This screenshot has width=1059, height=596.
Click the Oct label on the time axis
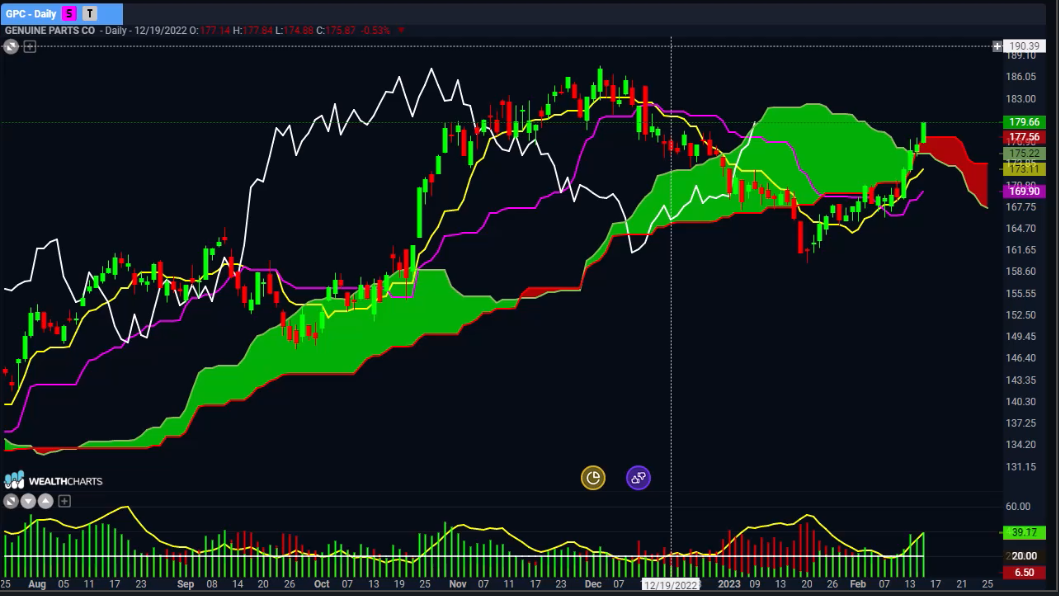tap(321, 585)
